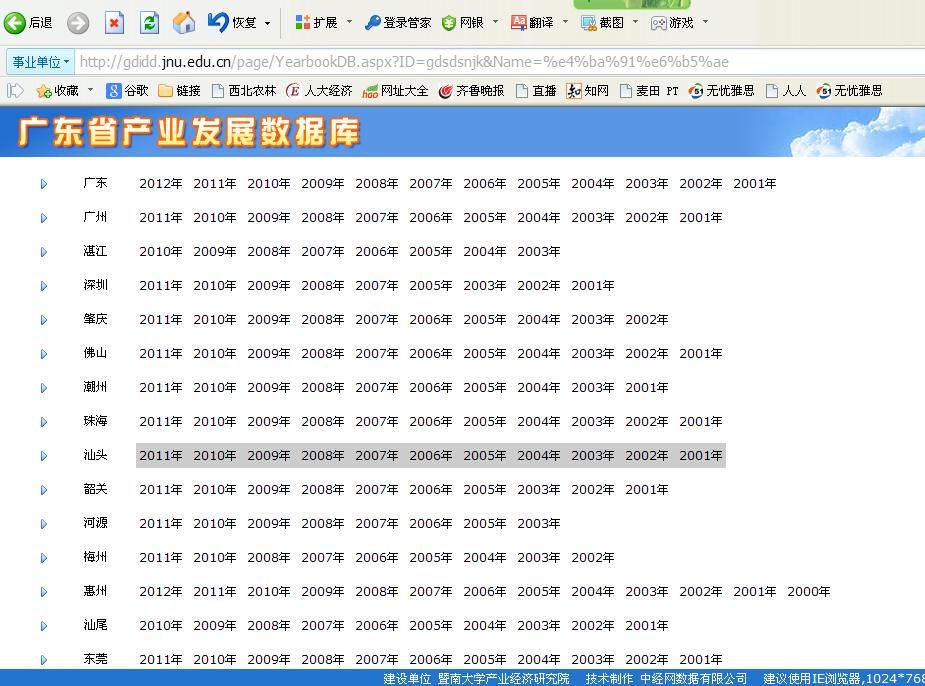This screenshot has height=686, width=925.
Task: Expand the arrow beside 潮州 row
Action: point(44,388)
